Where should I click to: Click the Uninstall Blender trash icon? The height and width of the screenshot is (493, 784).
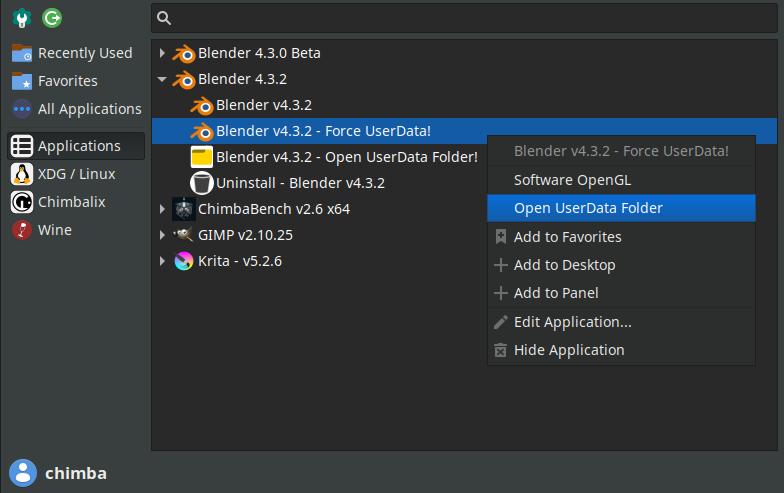coord(201,183)
